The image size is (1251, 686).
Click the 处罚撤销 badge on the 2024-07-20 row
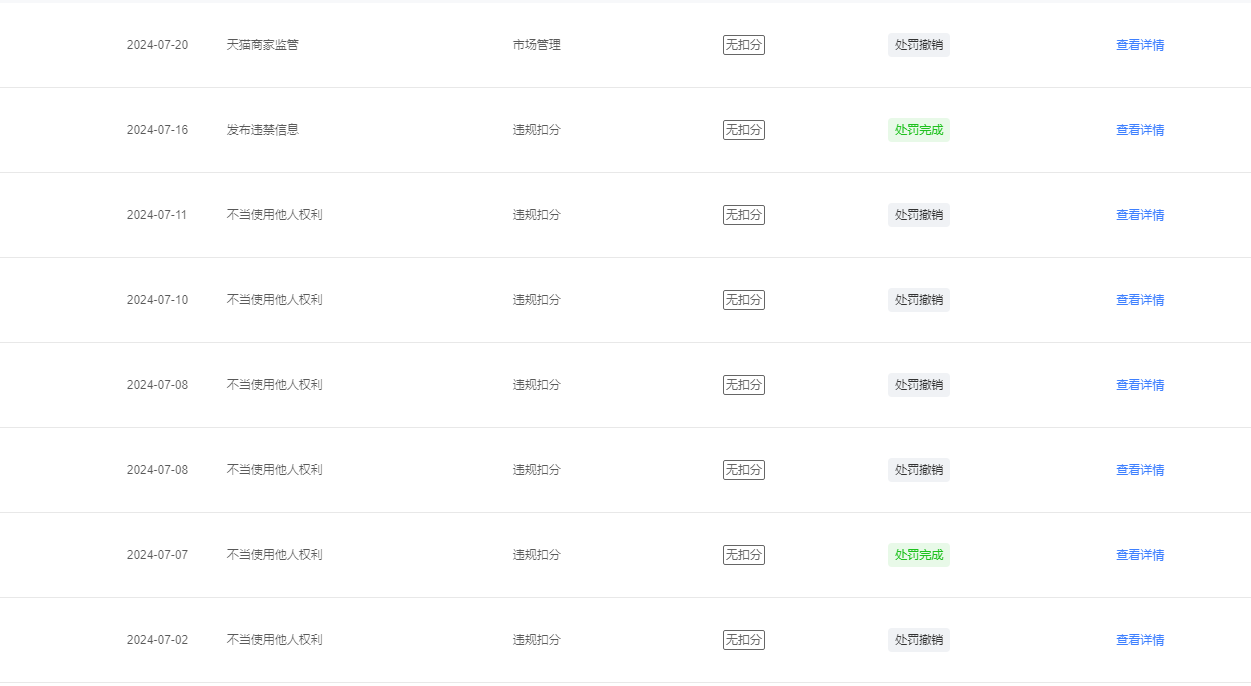tap(919, 45)
